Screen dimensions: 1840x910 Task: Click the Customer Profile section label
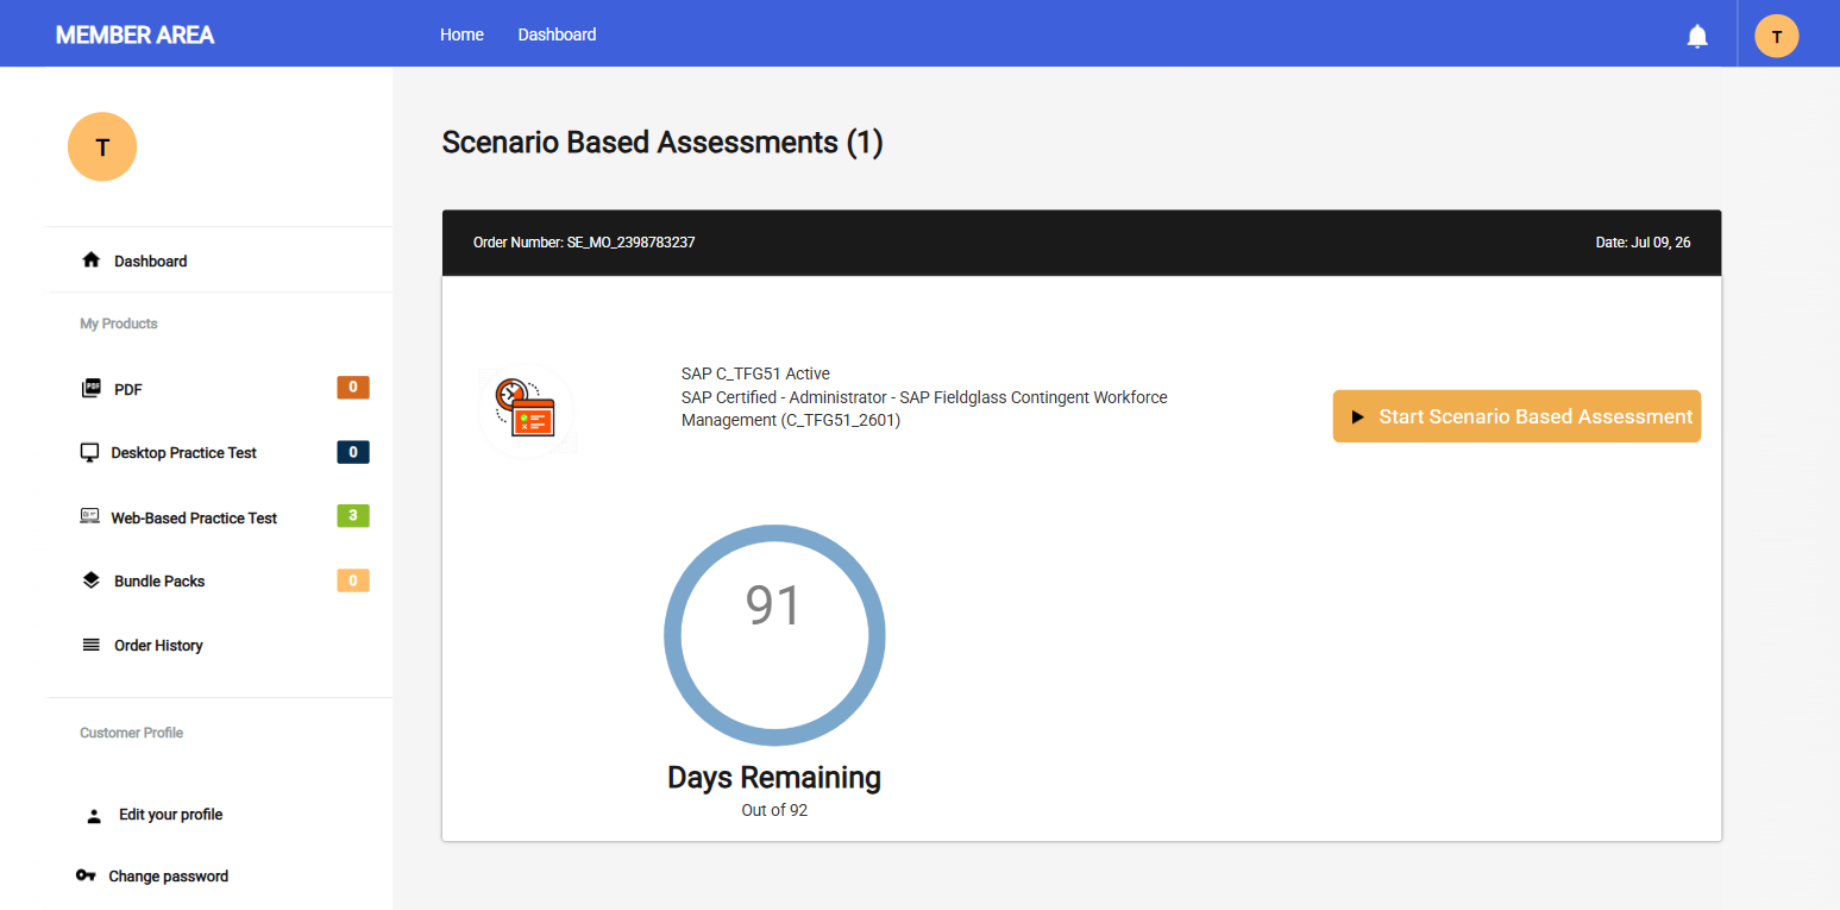(x=132, y=733)
